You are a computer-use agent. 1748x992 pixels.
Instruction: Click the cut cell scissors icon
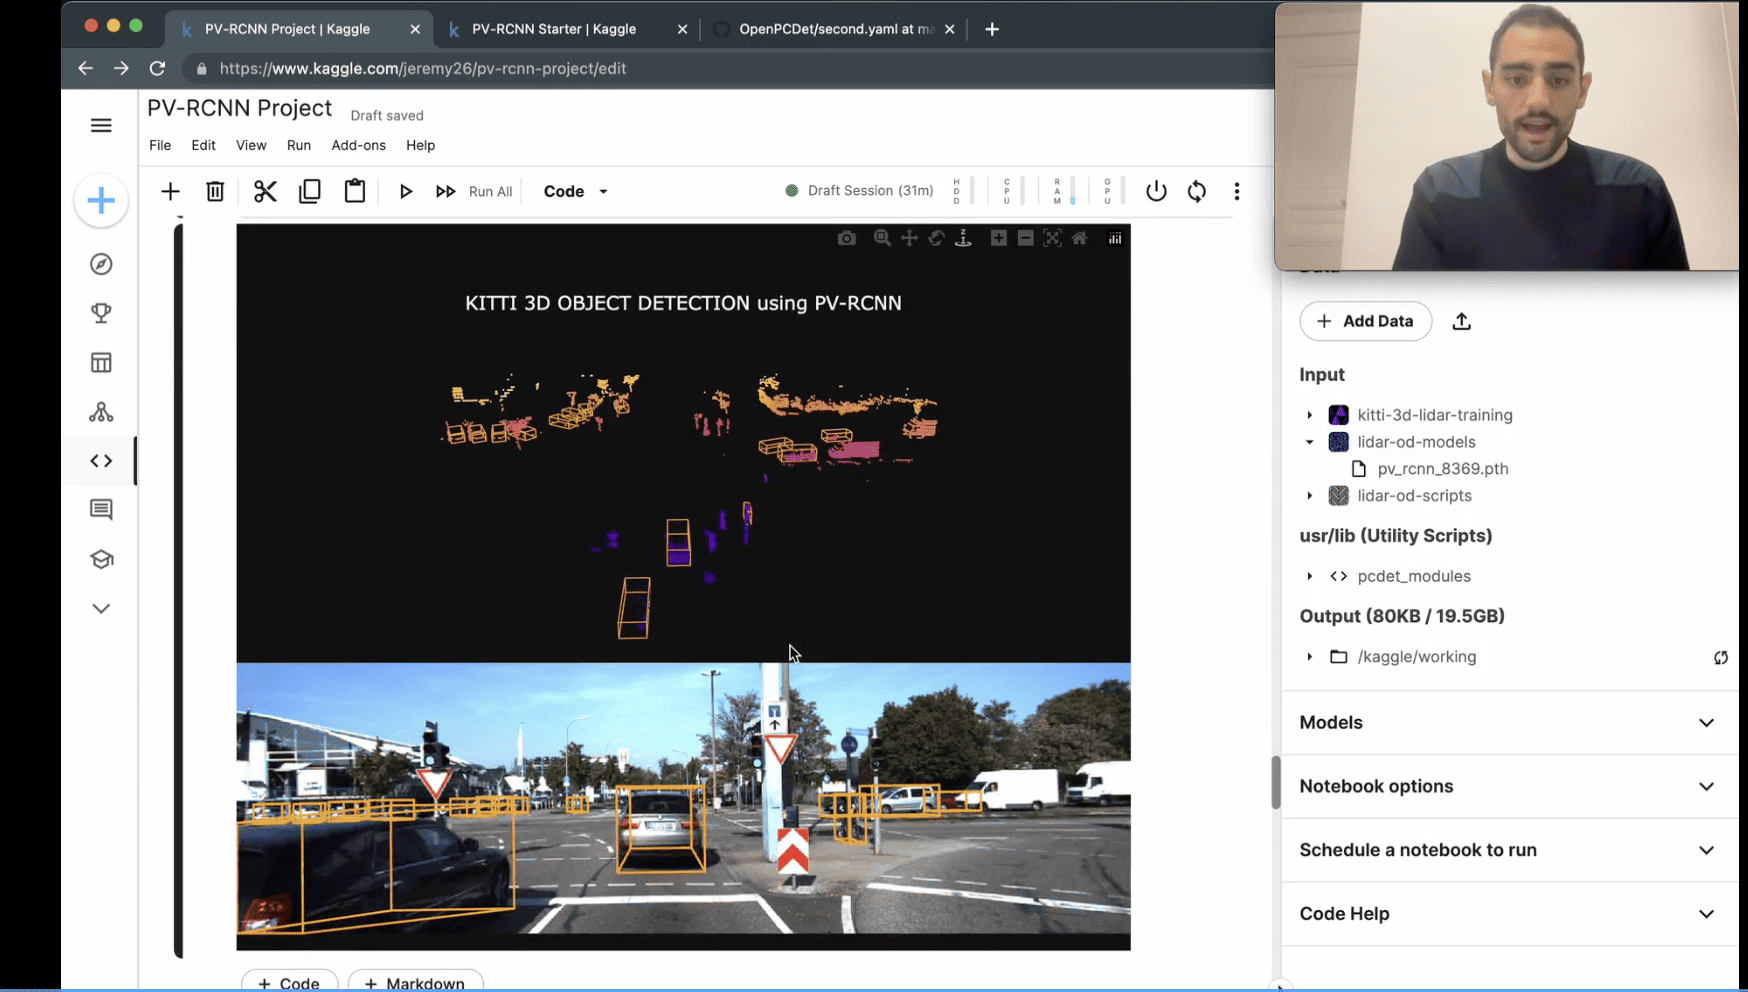(x=265, y=191)
